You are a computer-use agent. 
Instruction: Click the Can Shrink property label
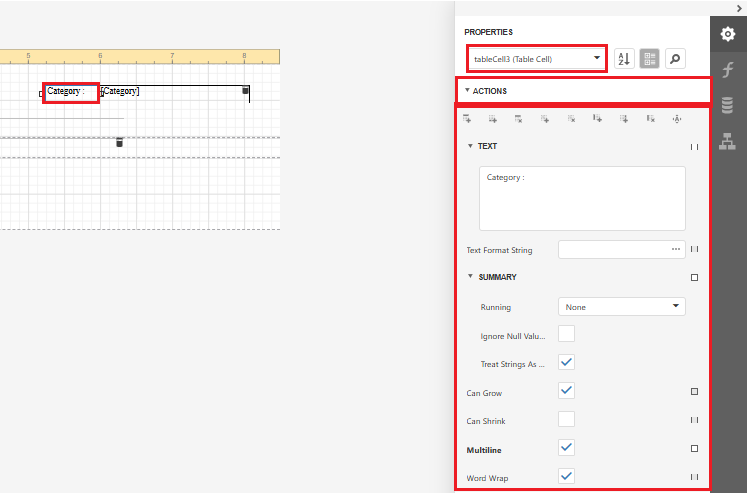[486, 421]
